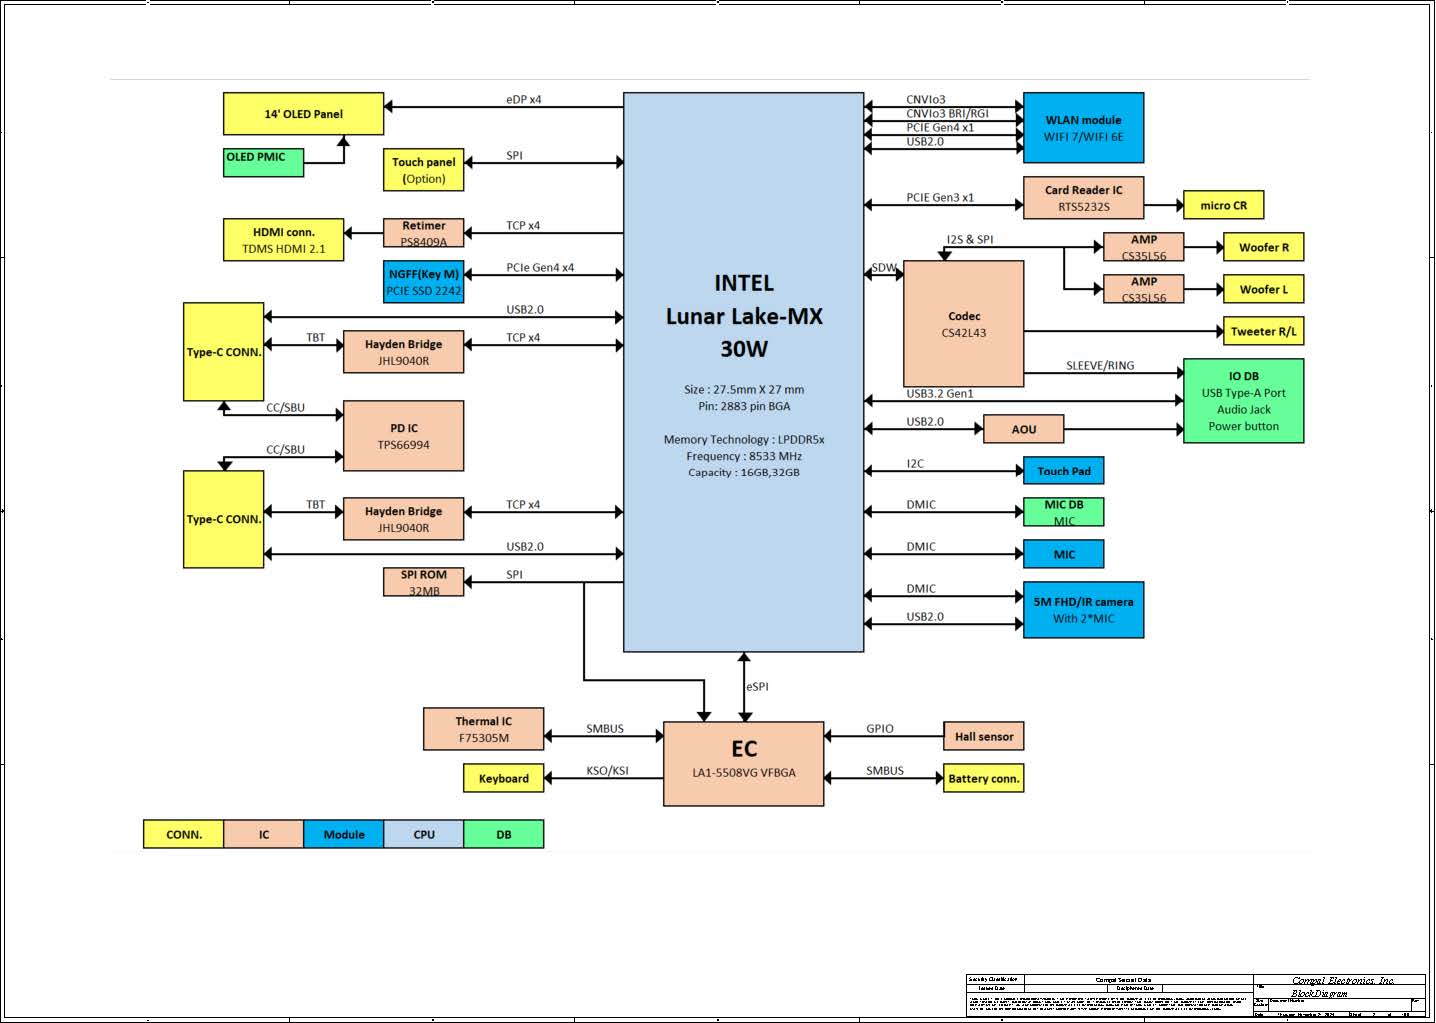Click the IO DB USB Type-A Port block
This screenshot has width=1436, height=1023.
pyautogui.click(x=1243, y=401)
